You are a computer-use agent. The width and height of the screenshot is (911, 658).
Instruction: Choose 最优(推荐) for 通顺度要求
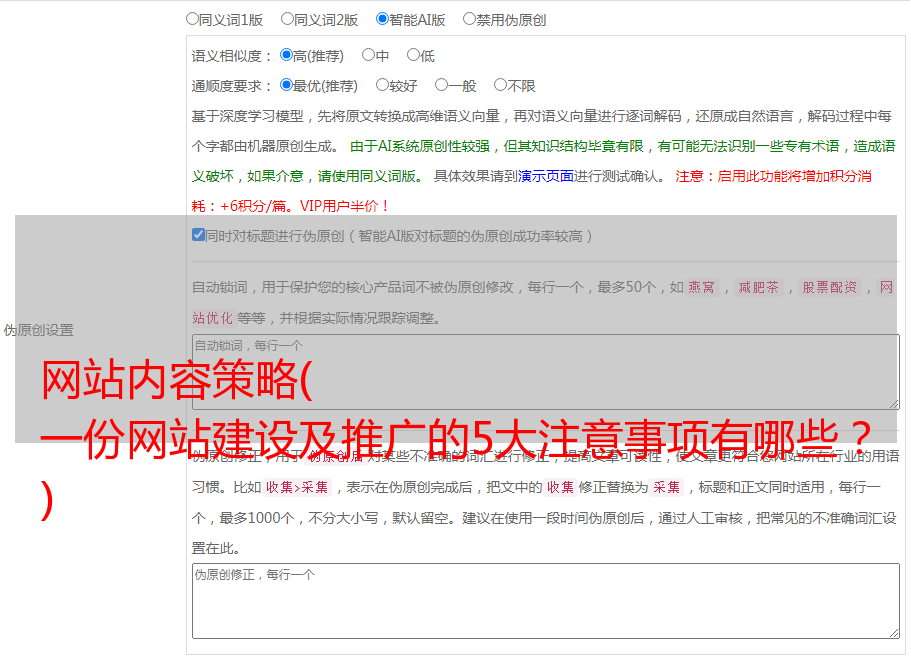[x=286, y=85]
